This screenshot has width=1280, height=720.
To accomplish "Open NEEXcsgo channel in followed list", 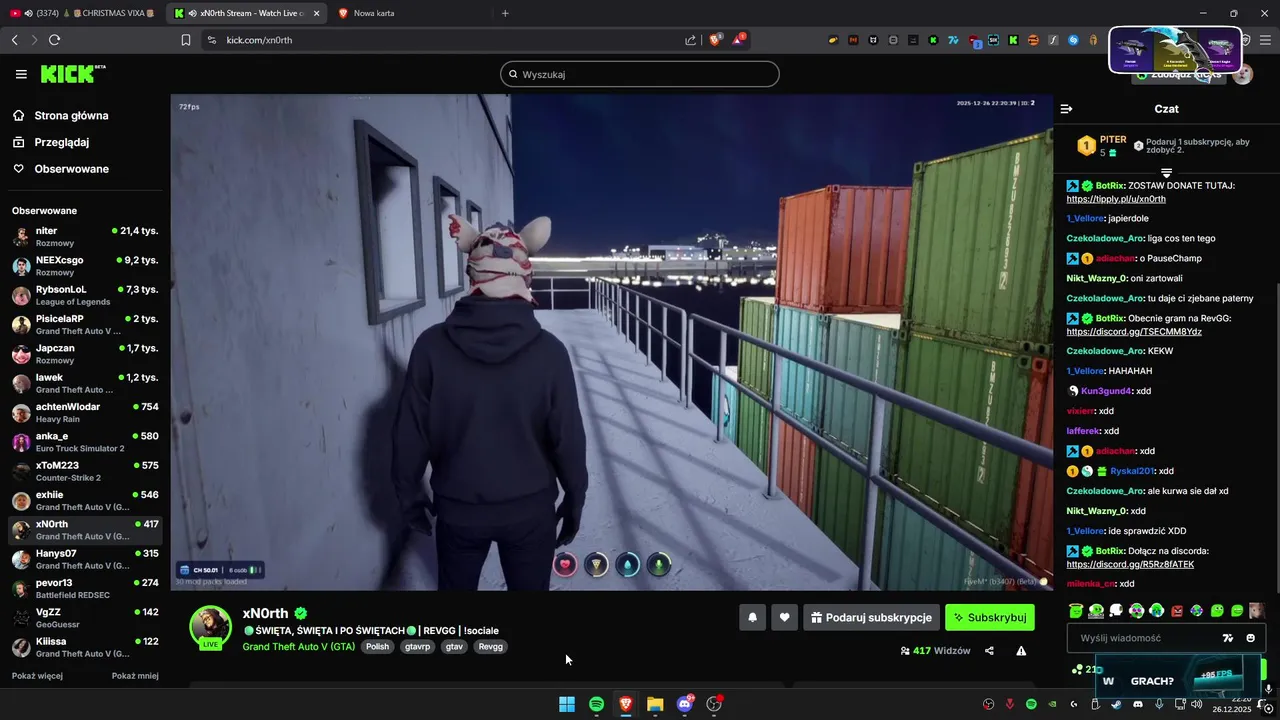I will coord(85,266).
